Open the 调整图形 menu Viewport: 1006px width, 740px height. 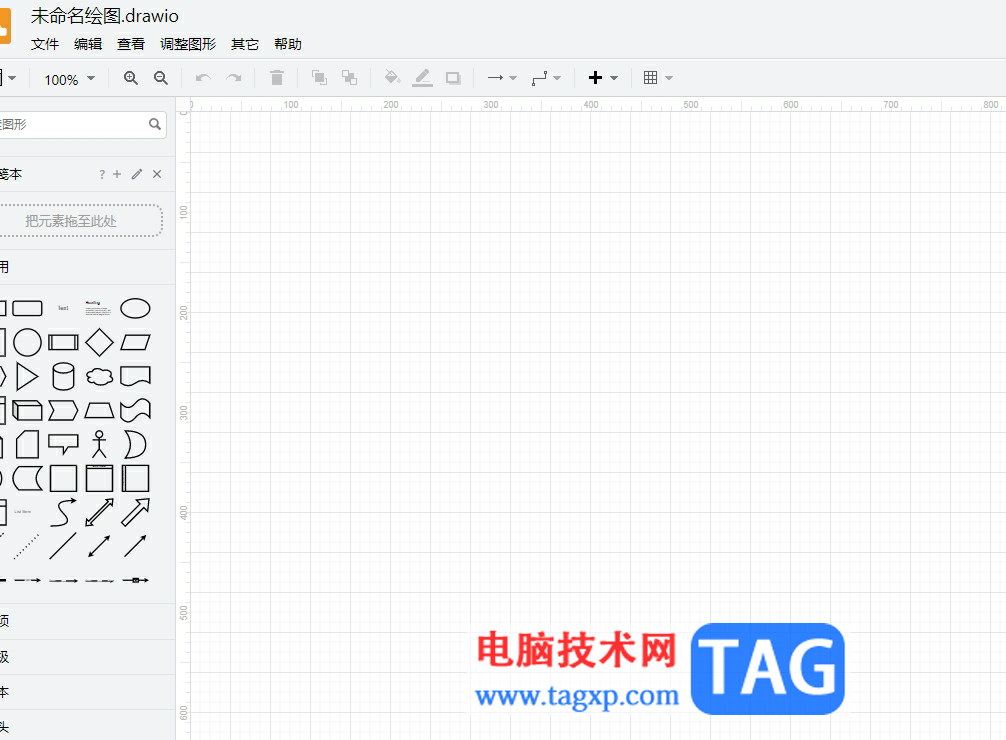pyautogui.click(x=188, y=44)
